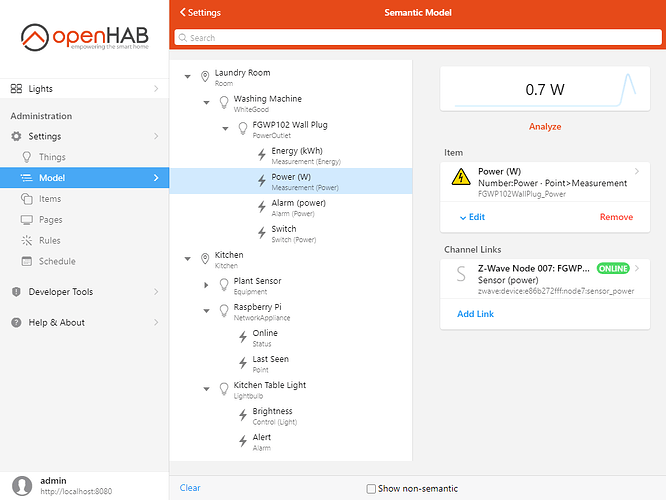Open Schedule in the sidebar
The width and height of the screenshot is (666, 500).
[x=85, y=261]
